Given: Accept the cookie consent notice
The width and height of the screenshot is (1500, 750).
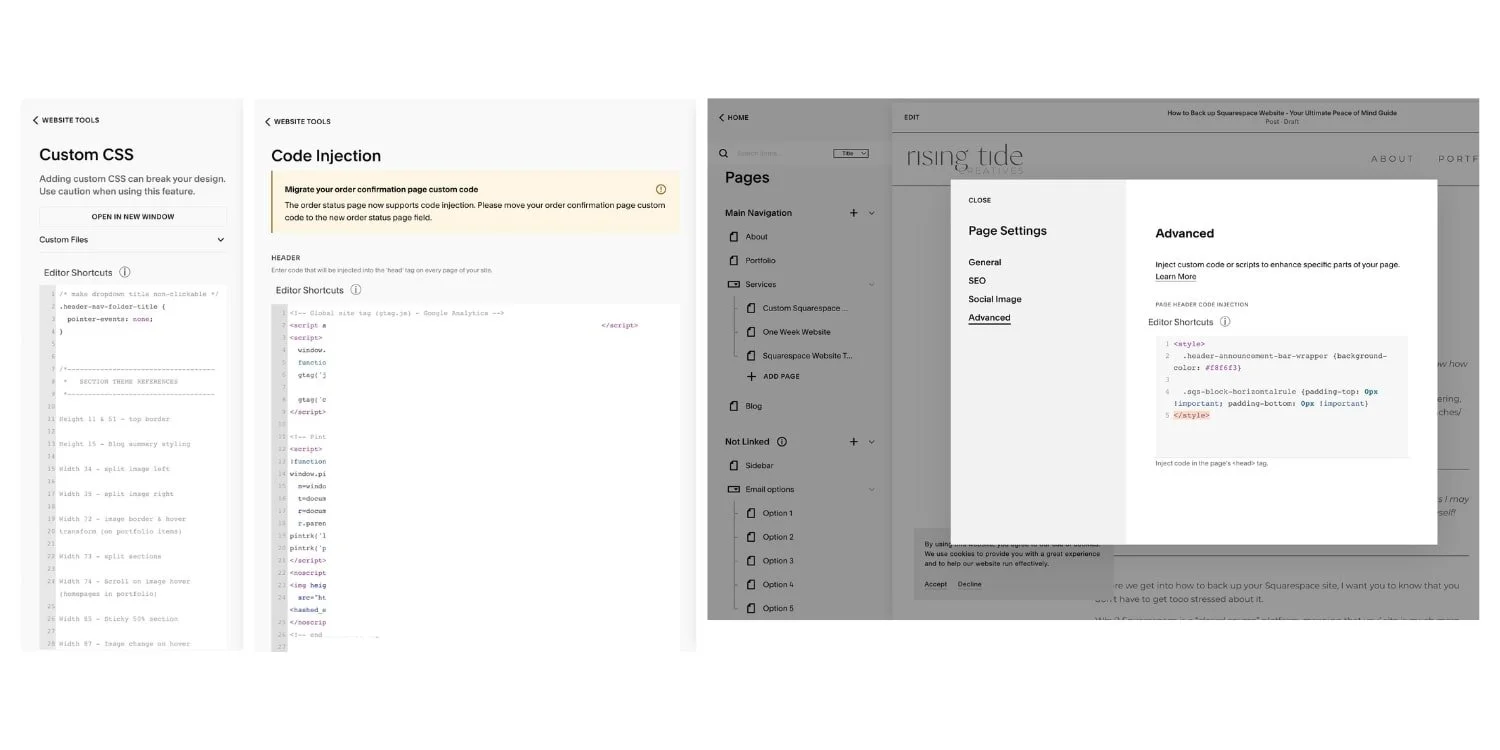Looking at the screenshot, I should coord(935,584).
